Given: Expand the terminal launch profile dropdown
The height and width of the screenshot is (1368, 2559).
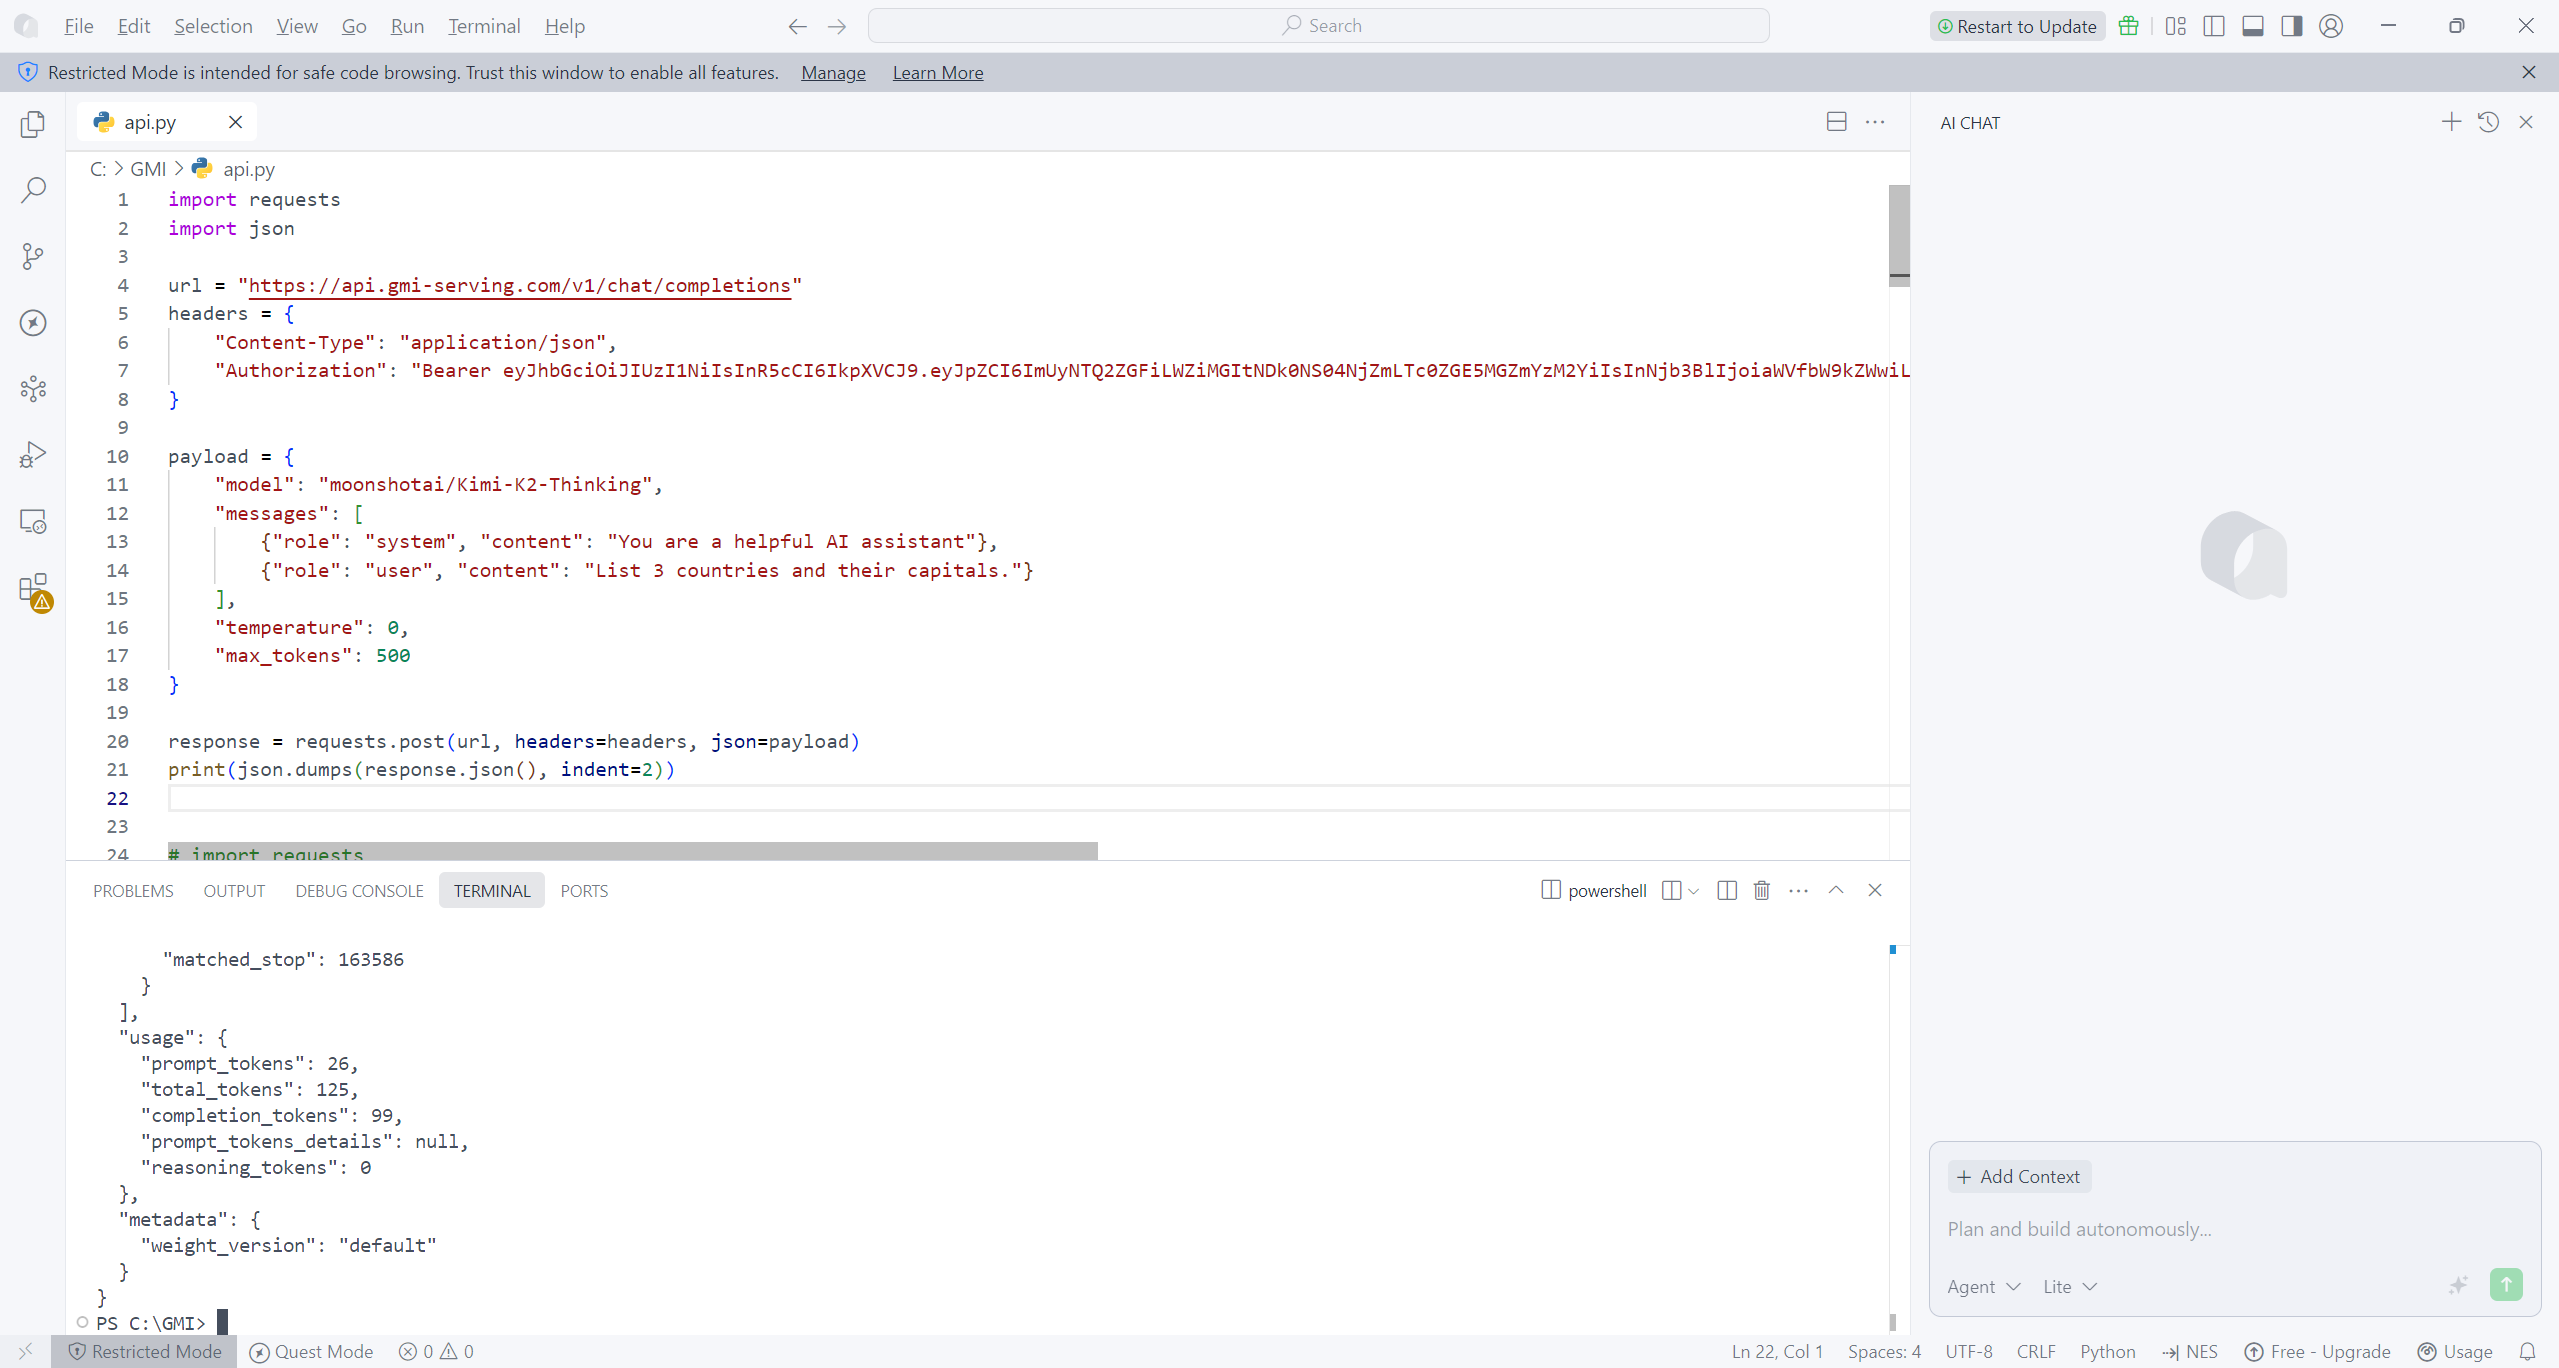Looking at the screenshot, I should 1693,891.
